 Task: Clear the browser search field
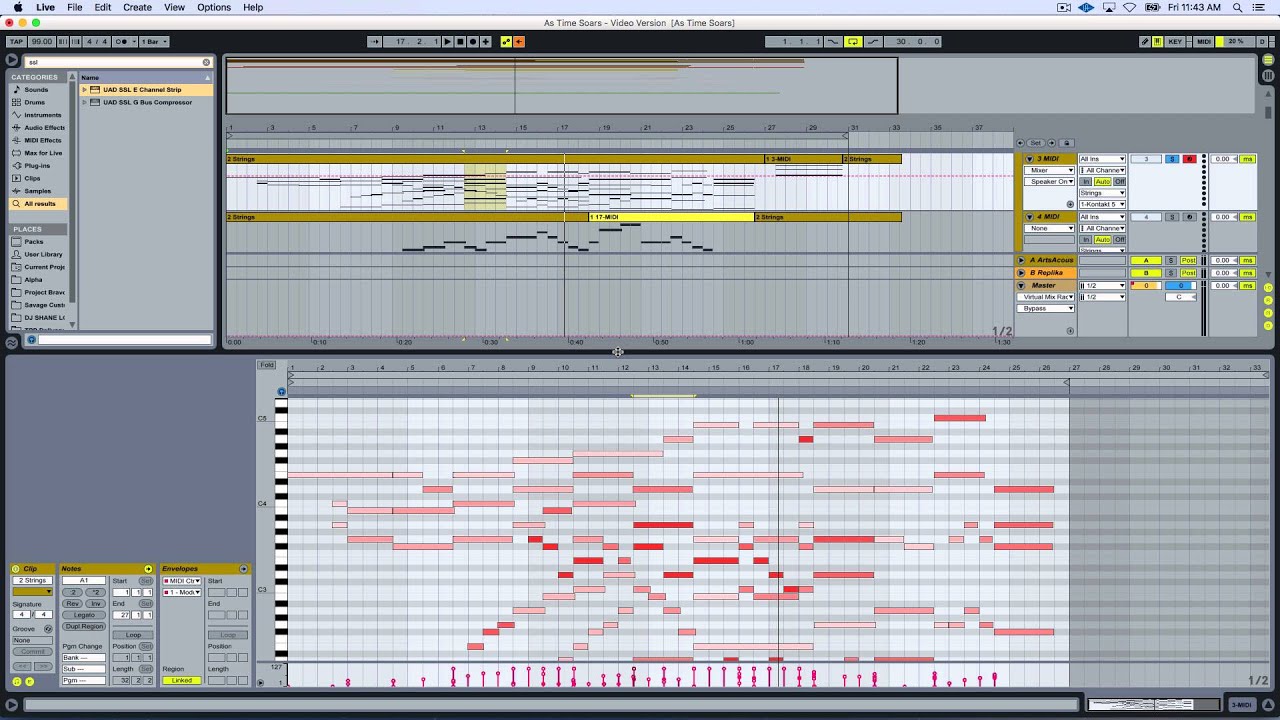pos(207,62)
